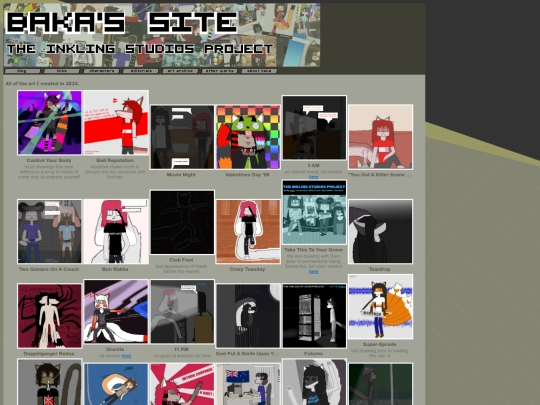Screen dimensions: 540x405
Task: Open the Doppelganger Redux thumbnail
Action: pyautogui.click(x=50, y=316)
